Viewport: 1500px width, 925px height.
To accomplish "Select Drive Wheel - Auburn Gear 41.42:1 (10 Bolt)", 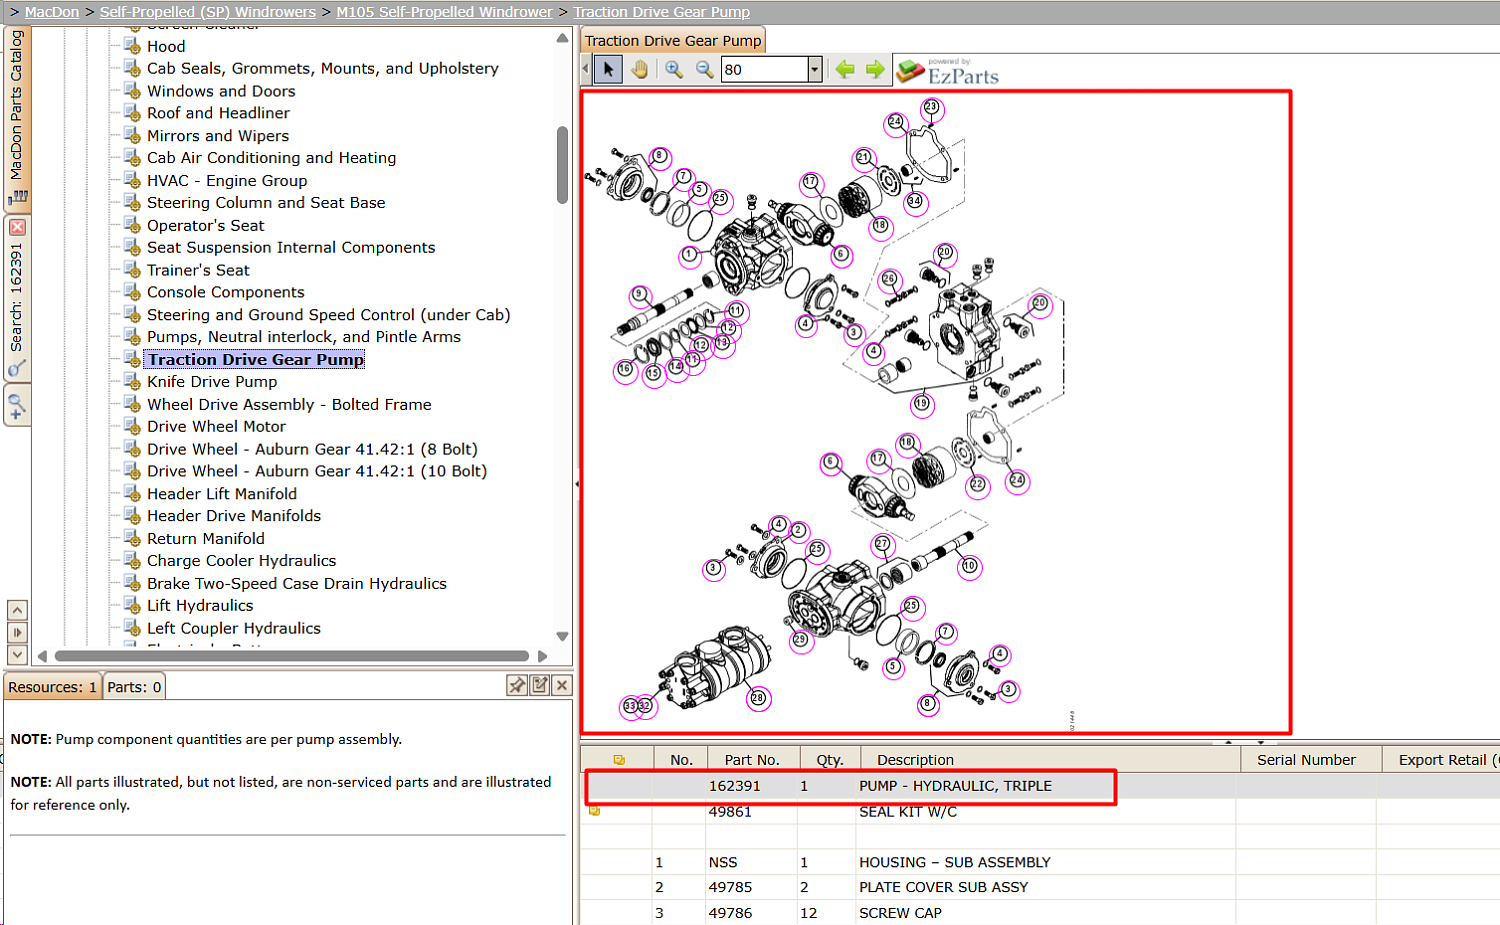I will coord(317,472).
